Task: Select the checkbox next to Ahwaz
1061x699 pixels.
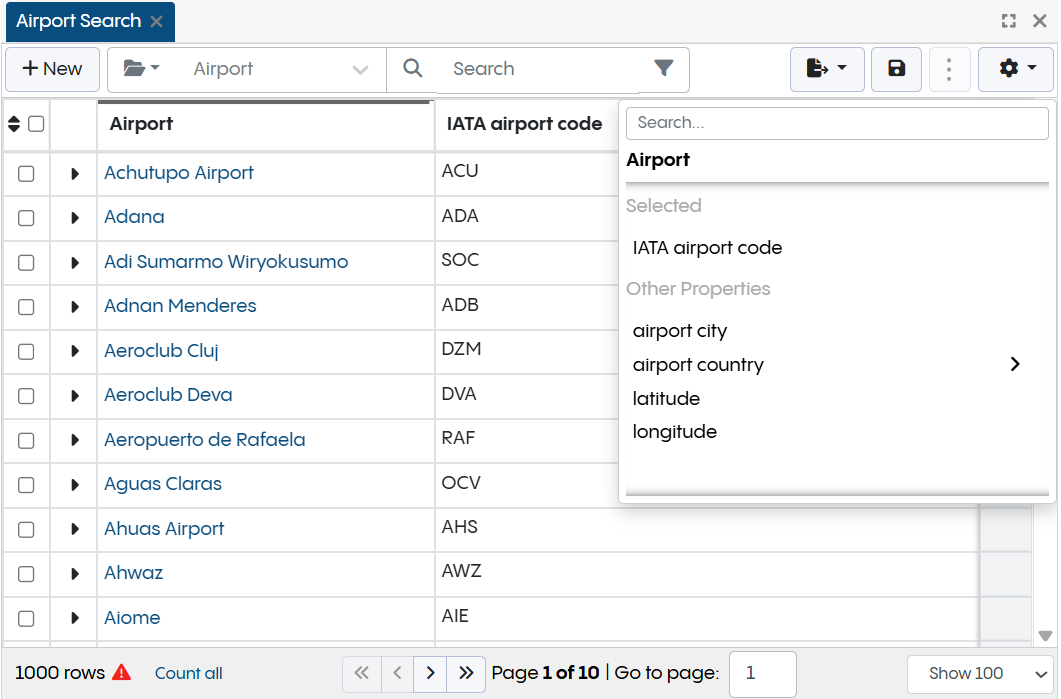Action: (26, 573)
